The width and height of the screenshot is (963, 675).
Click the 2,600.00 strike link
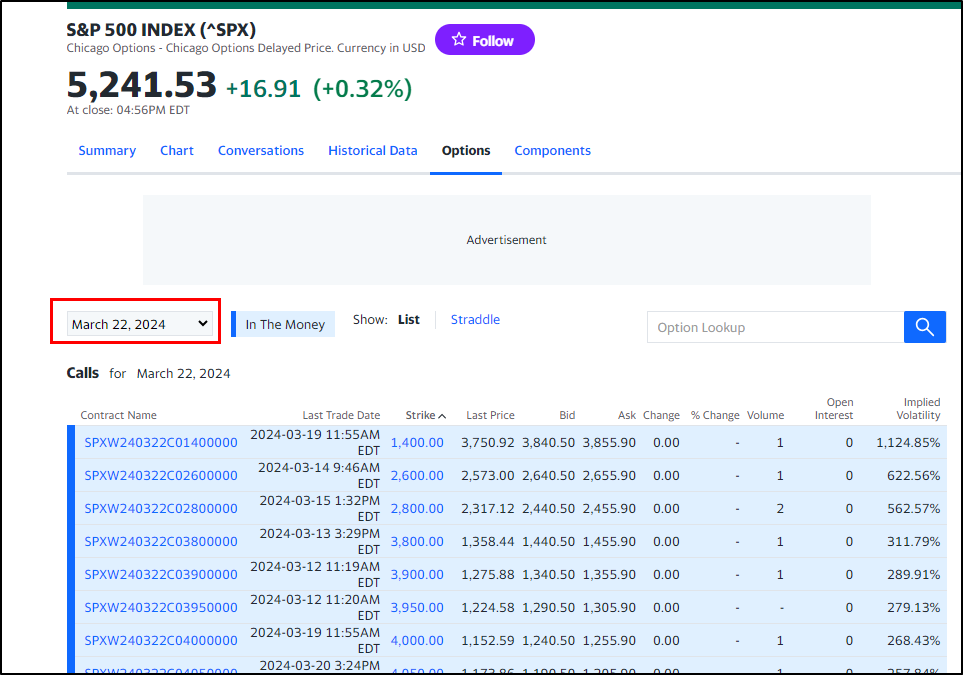417,475
